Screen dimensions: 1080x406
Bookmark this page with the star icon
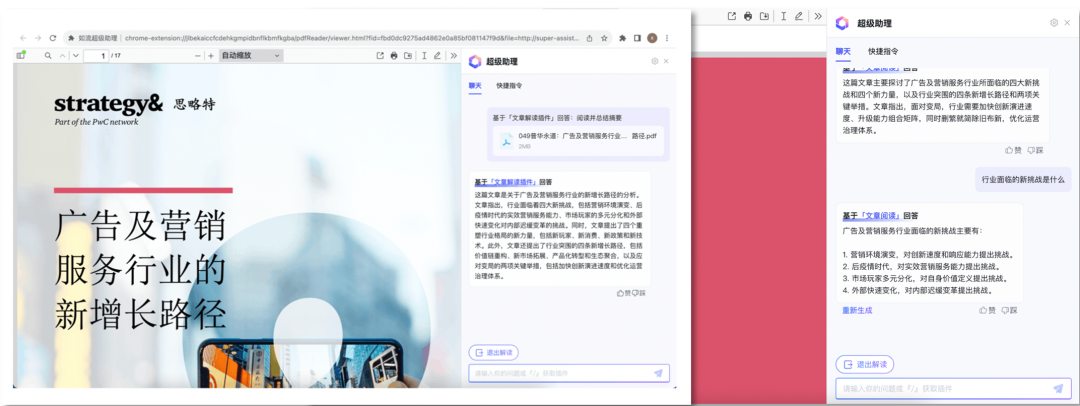pyautogui.click(x=604, y=38)
